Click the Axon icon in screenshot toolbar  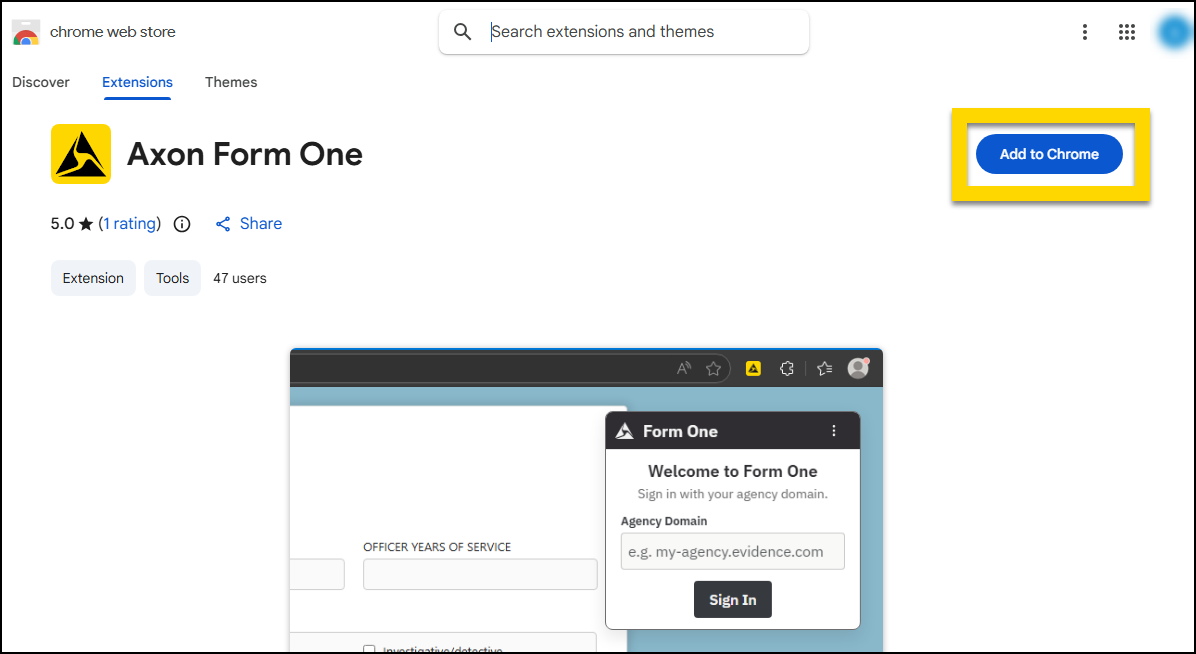point(753,368)
